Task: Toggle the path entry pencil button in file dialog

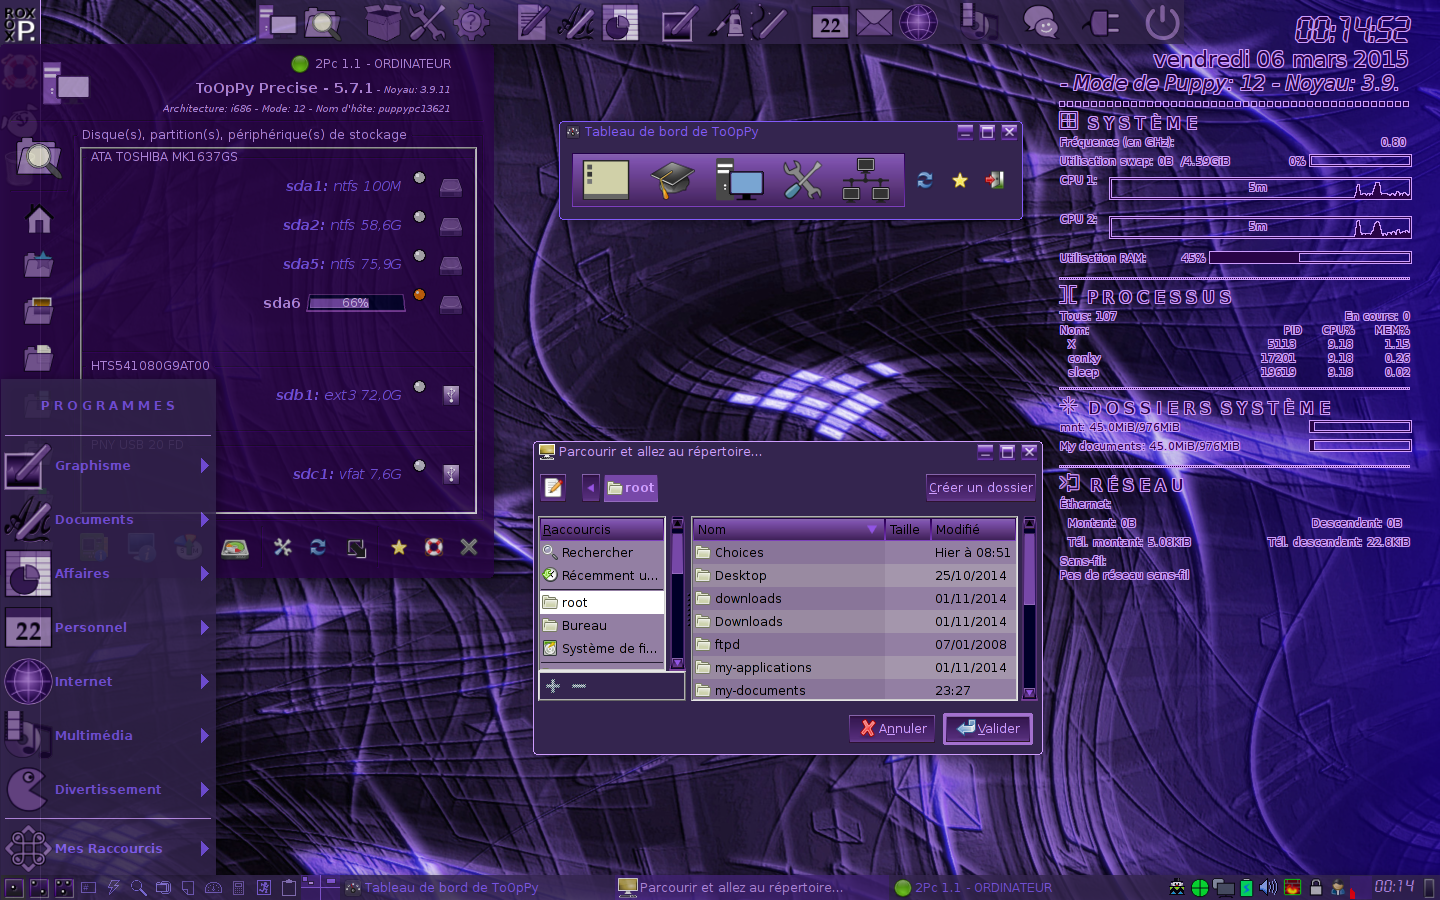Action: click(553, 487)
